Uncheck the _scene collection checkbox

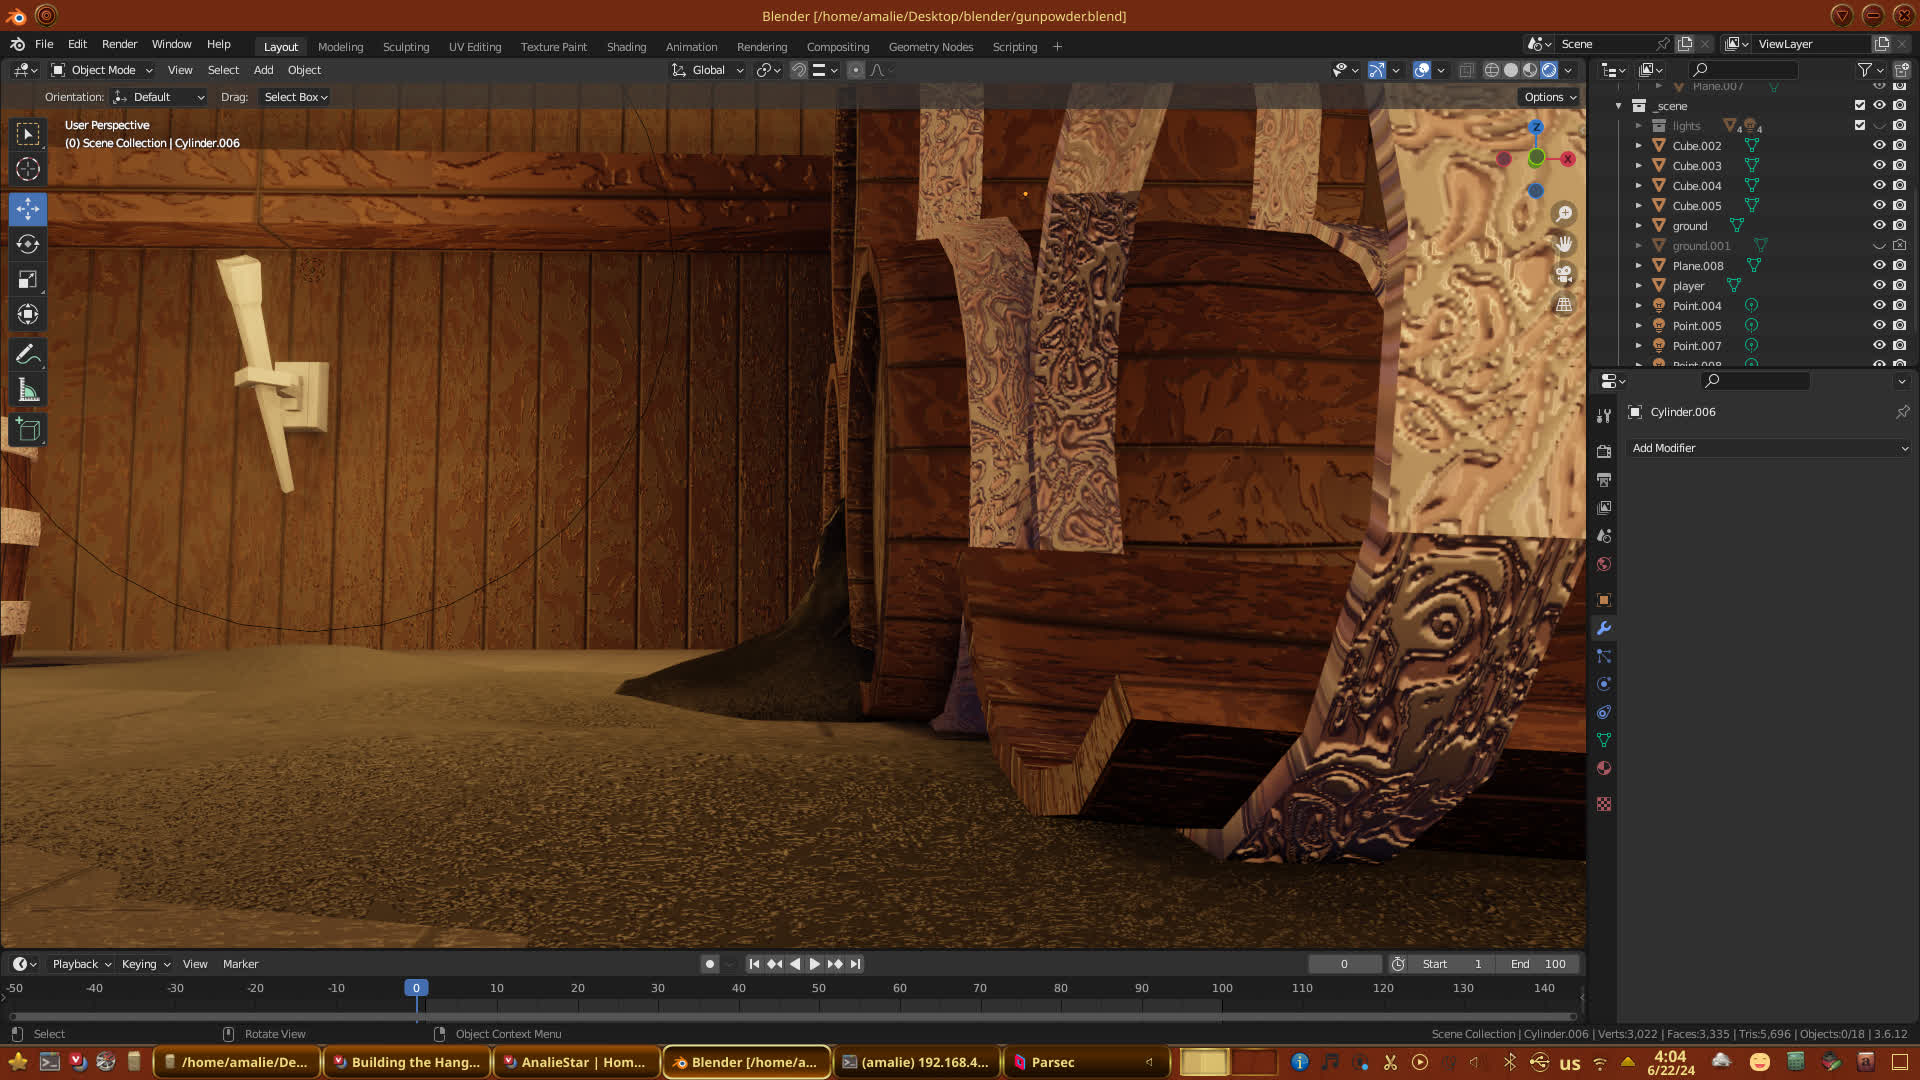point(1860,105)
